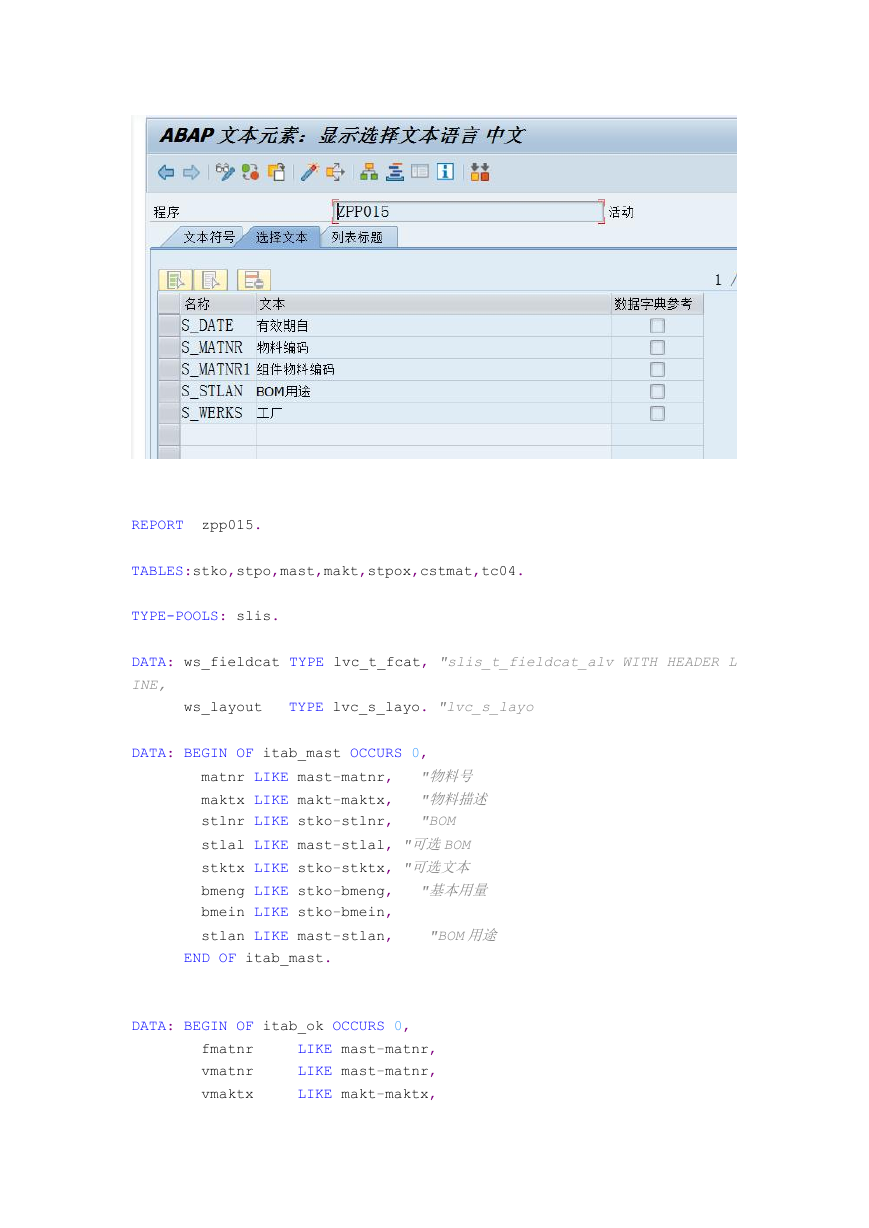Select the row header of S_DATE

(x=169, y=326)
